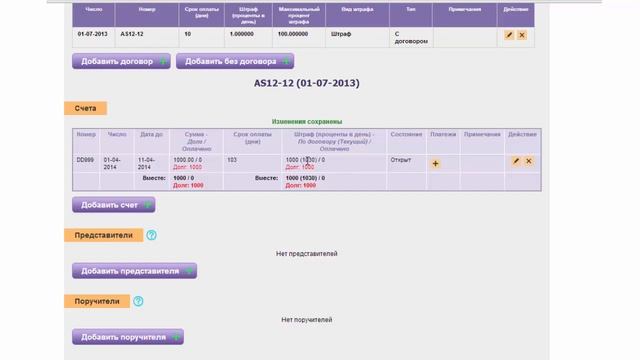Viewport: 640px width, 360px height.
Task: Select the Представители section label
Action: pyautogui.click(x=104, y=235)
